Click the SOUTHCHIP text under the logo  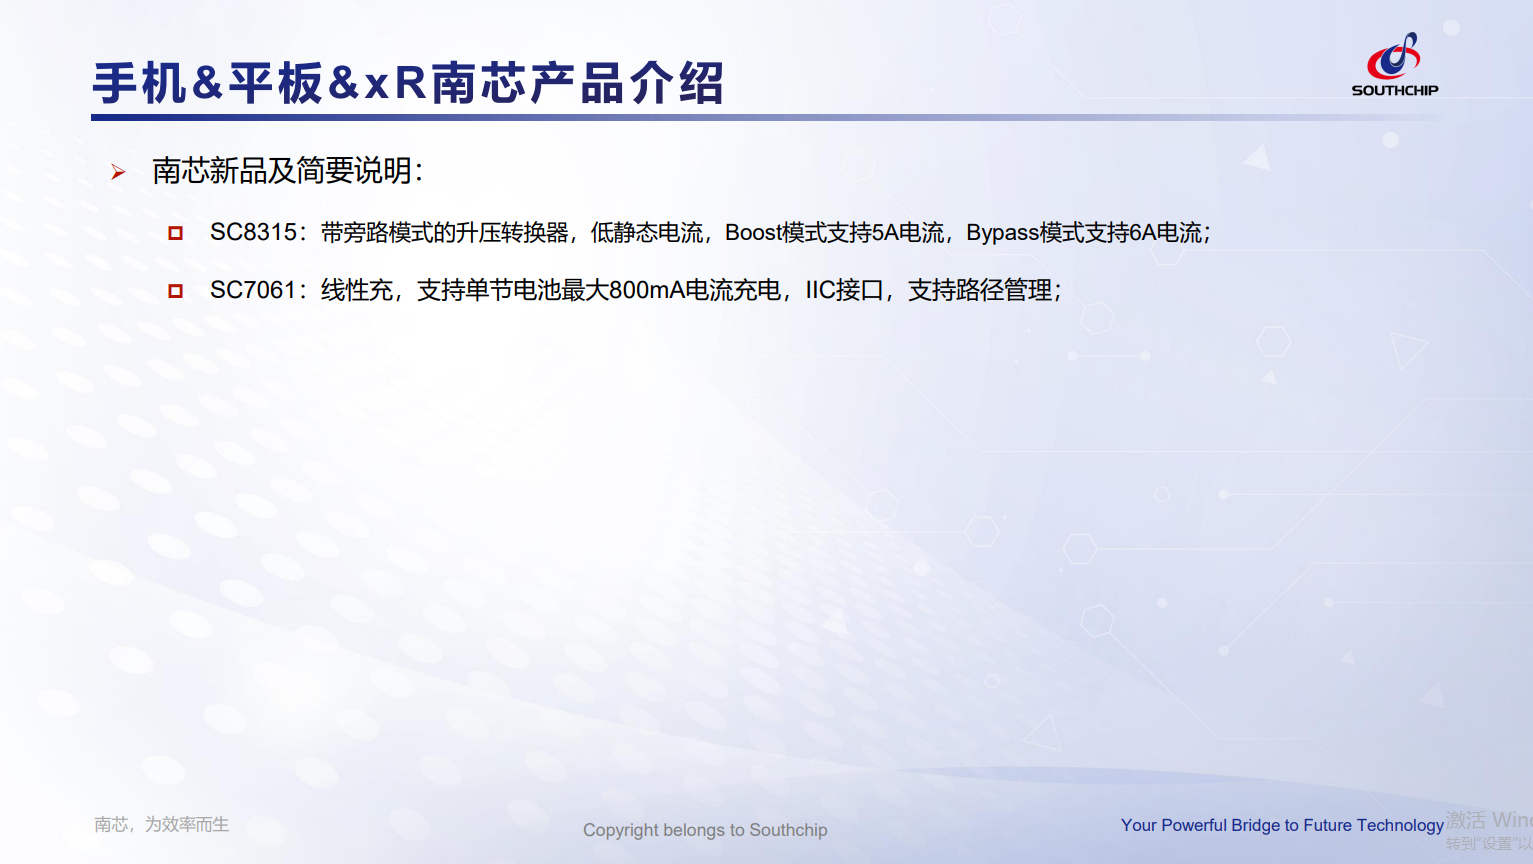tap(1394, 90)
